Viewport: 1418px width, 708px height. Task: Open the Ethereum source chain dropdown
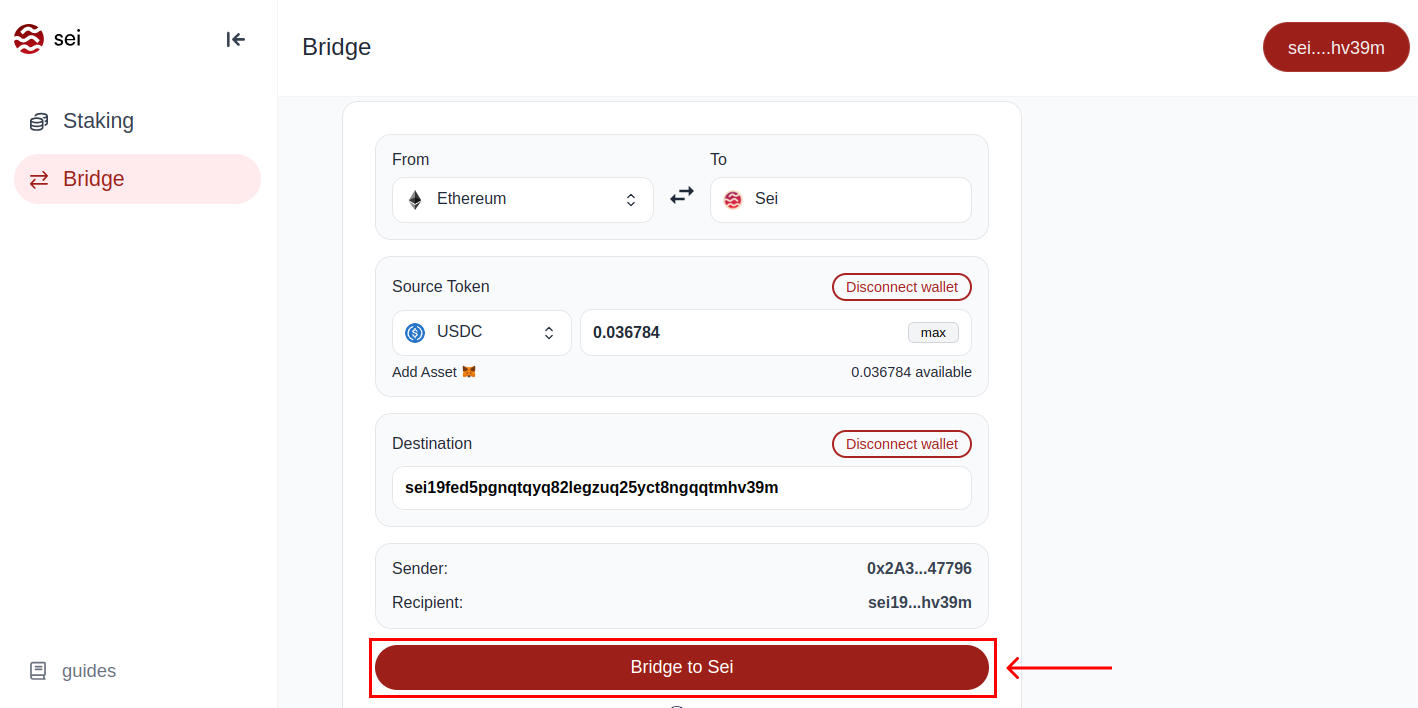pos(522,200)
